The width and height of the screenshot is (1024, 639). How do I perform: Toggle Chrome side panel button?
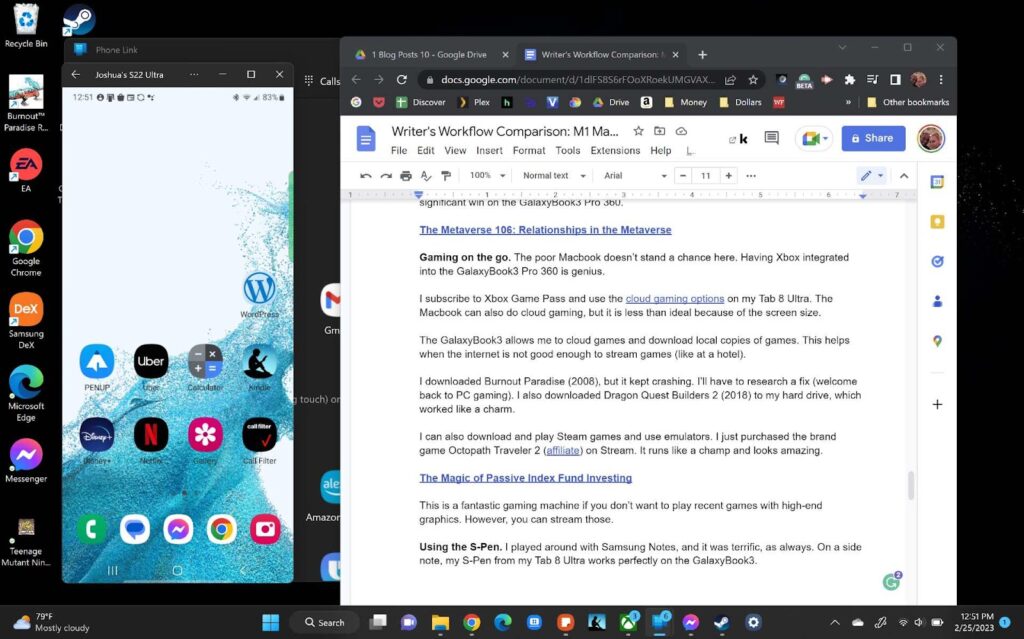[x=895, y=80]
